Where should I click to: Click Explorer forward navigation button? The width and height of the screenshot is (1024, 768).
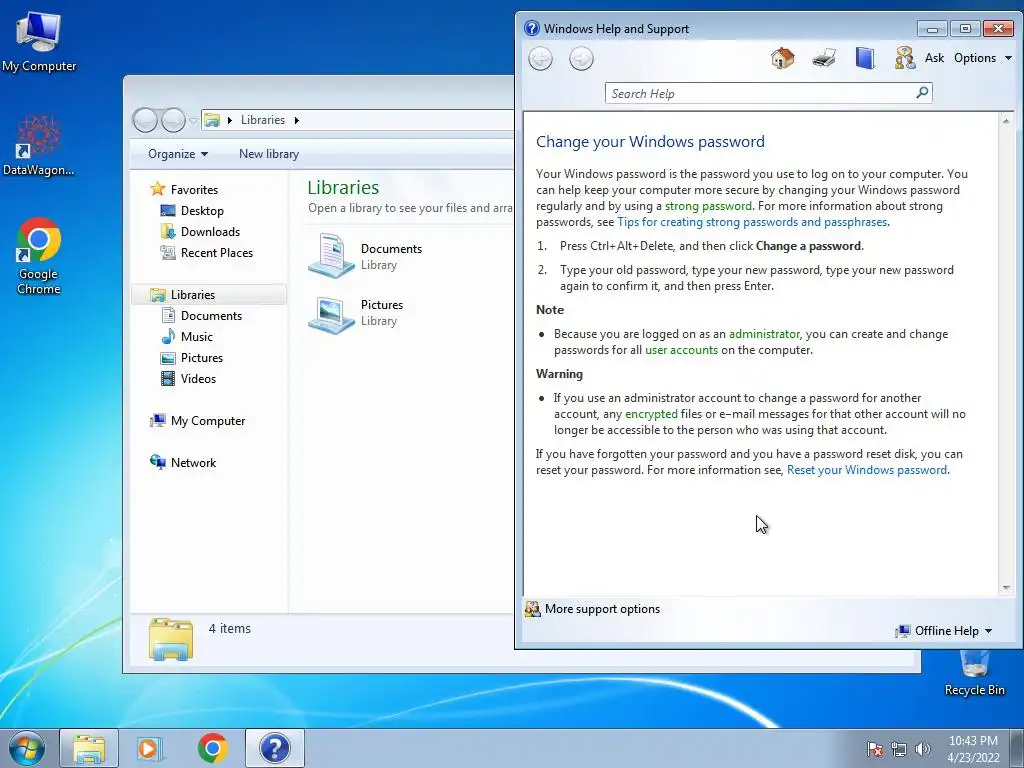click(x=173, y=120)
